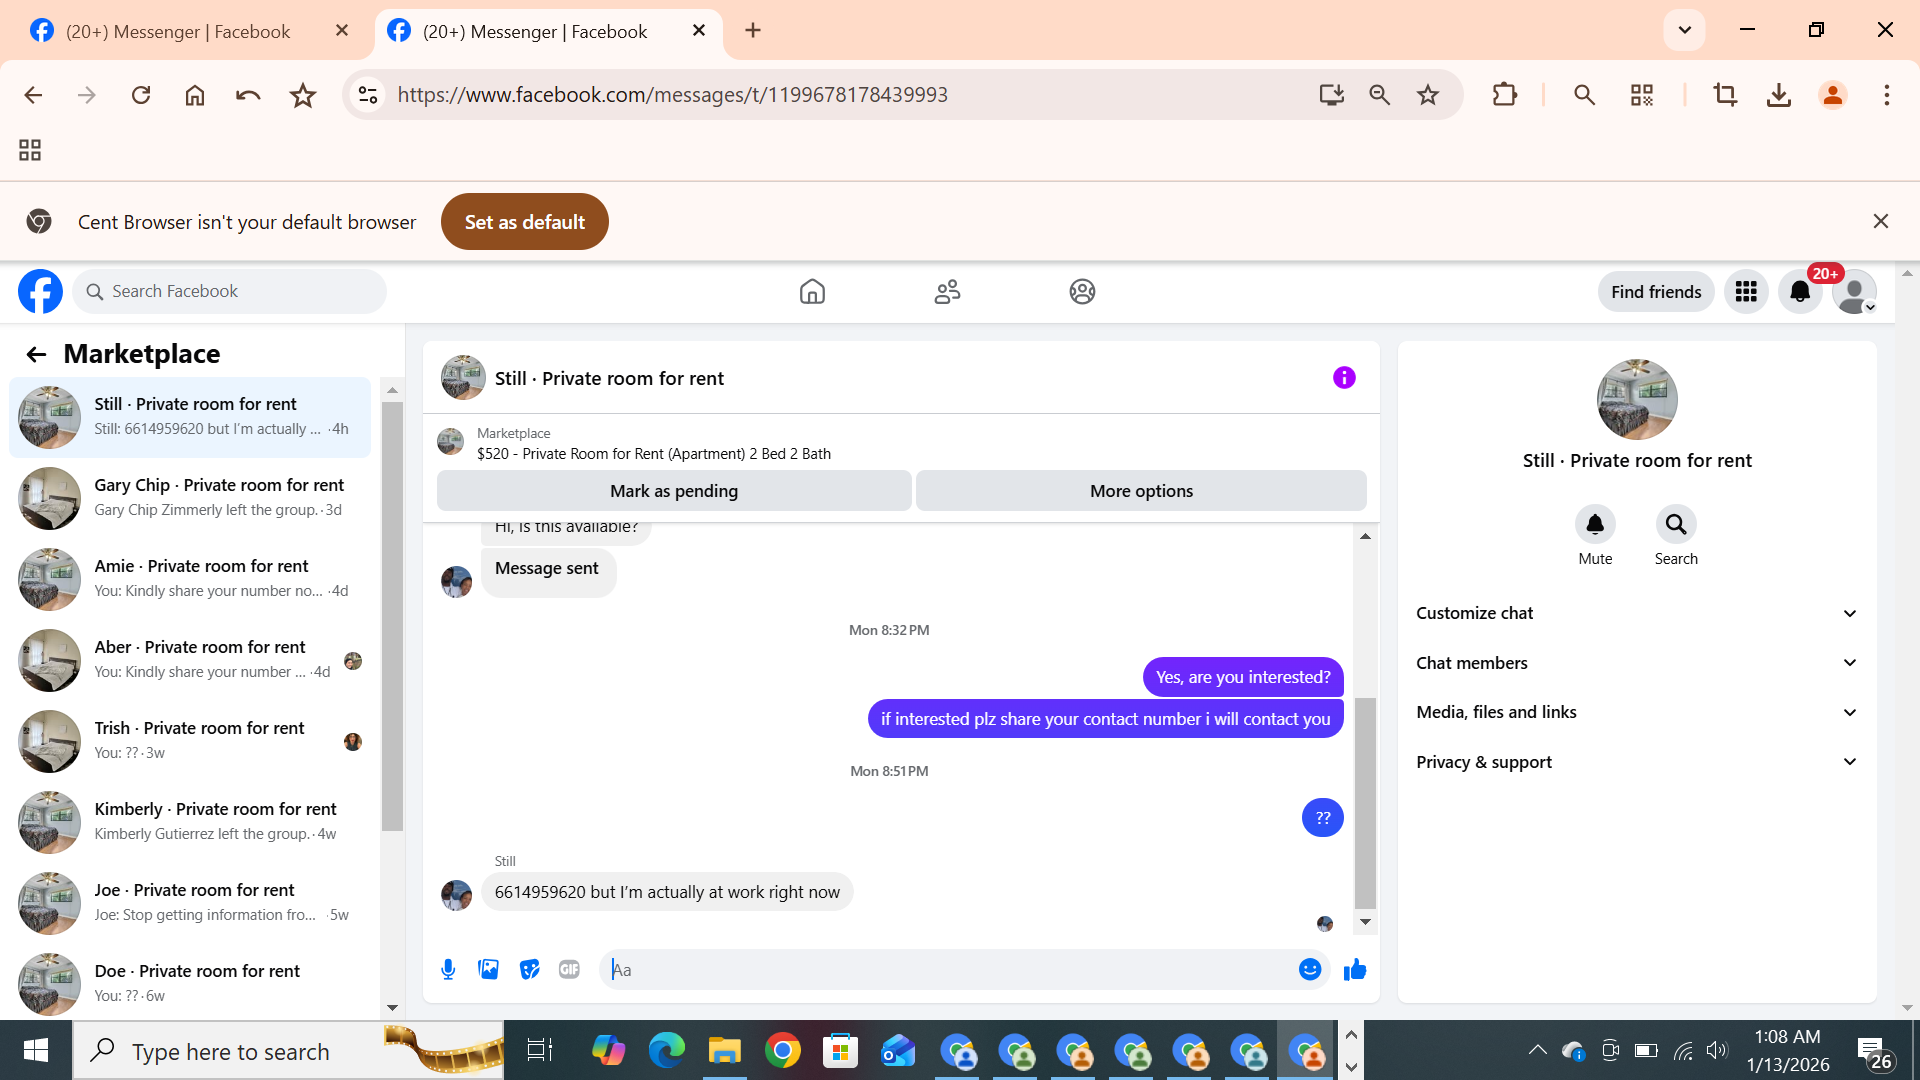The image size is (1920, 1080).
Task: Click the voice clip microphone icon
Action: click(448, 969)
